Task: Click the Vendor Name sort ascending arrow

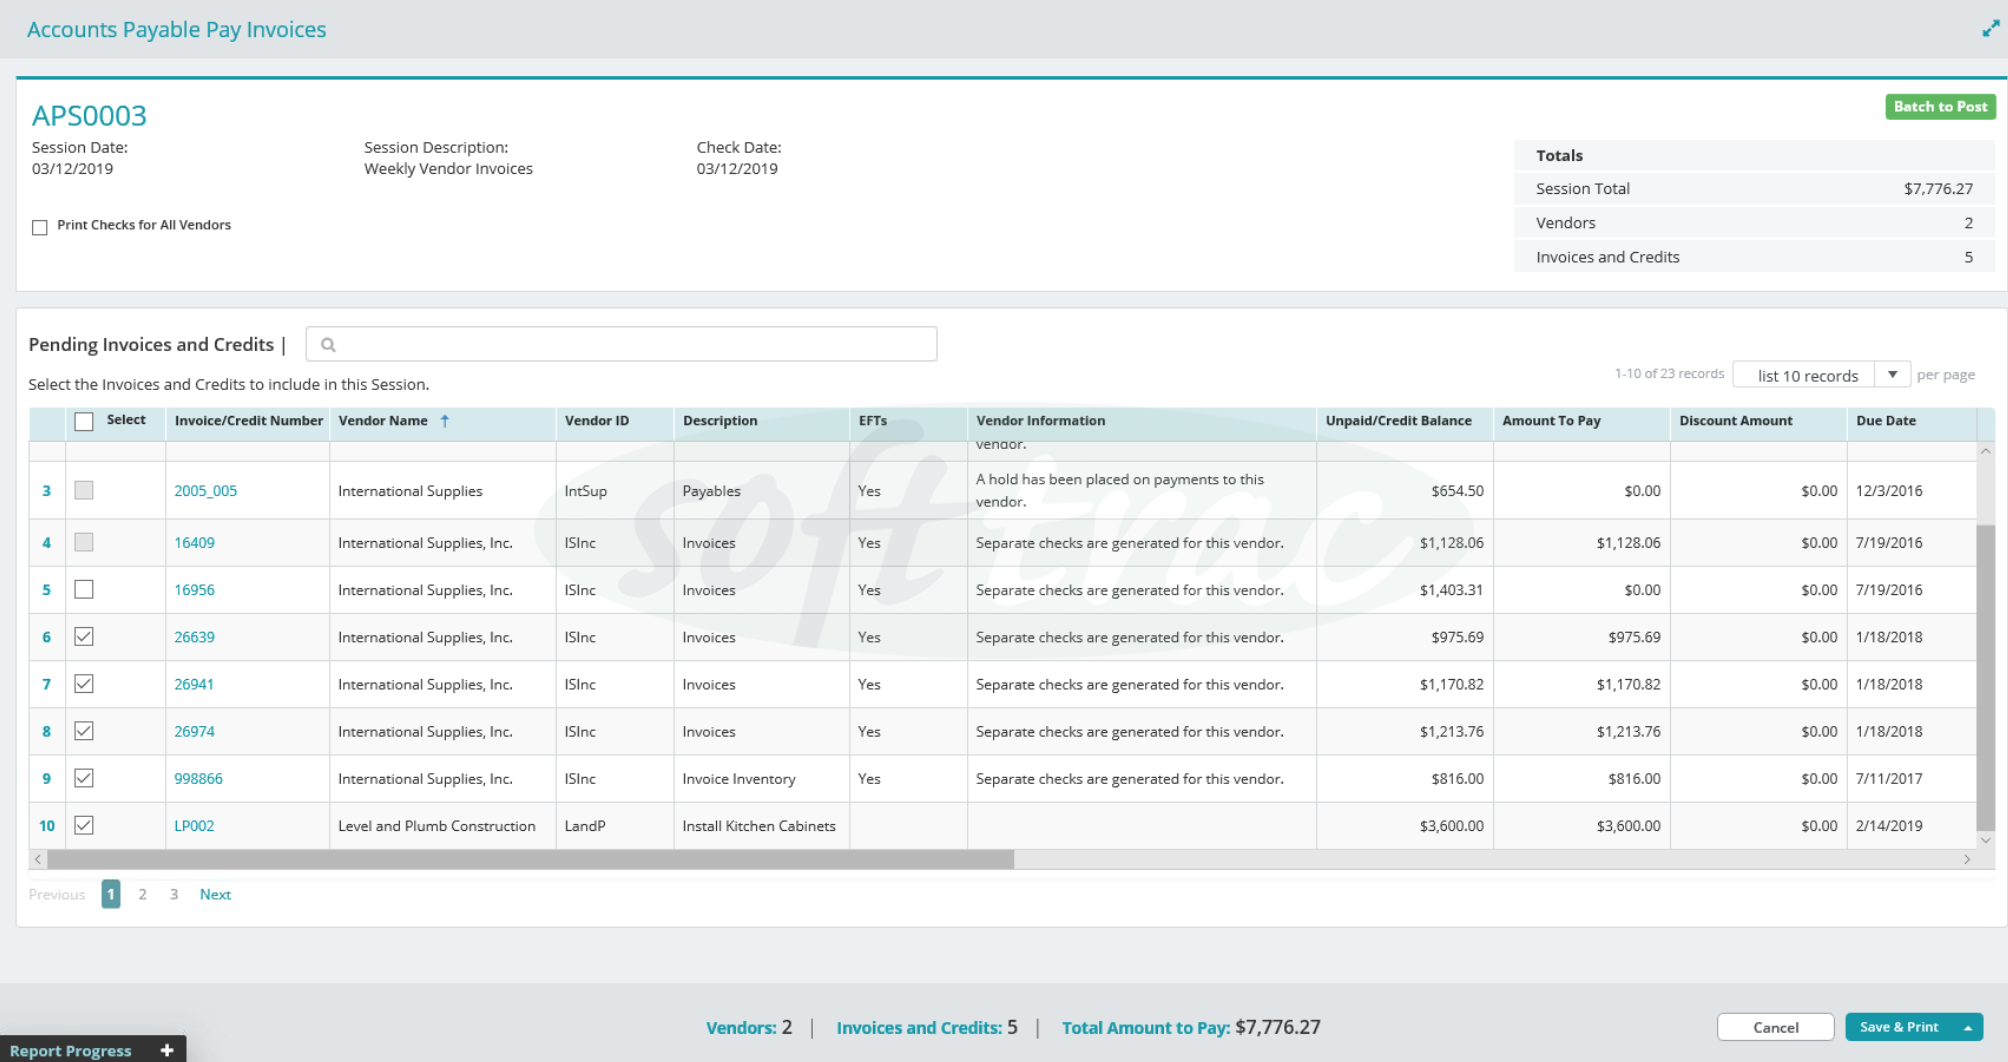Action: click(x=445, y=421)
